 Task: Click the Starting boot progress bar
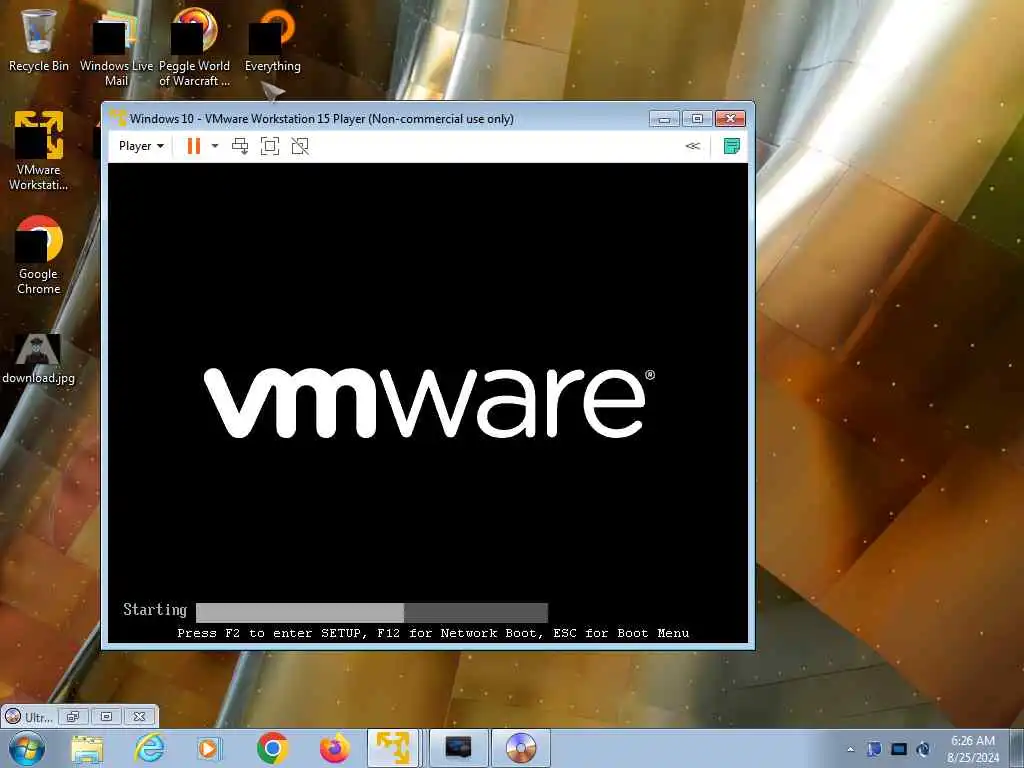point(372,612)
